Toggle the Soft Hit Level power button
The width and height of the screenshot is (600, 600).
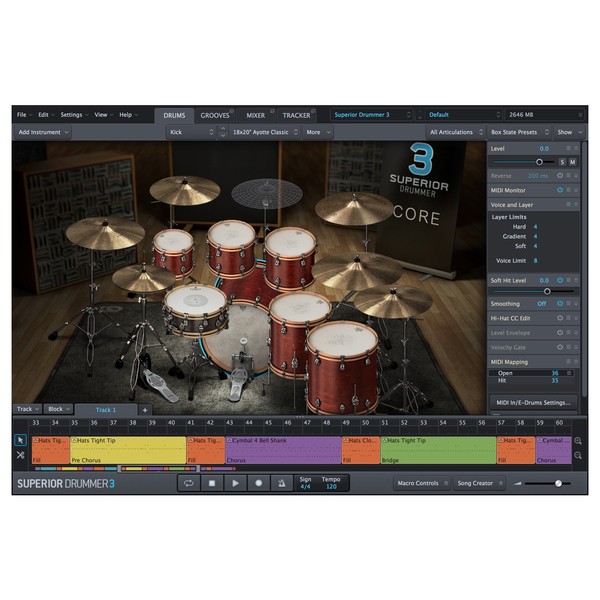[560, 280]
